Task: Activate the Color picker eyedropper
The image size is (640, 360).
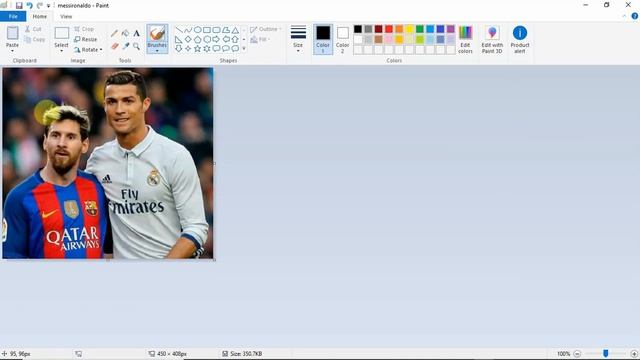Action: coord(125,46)
